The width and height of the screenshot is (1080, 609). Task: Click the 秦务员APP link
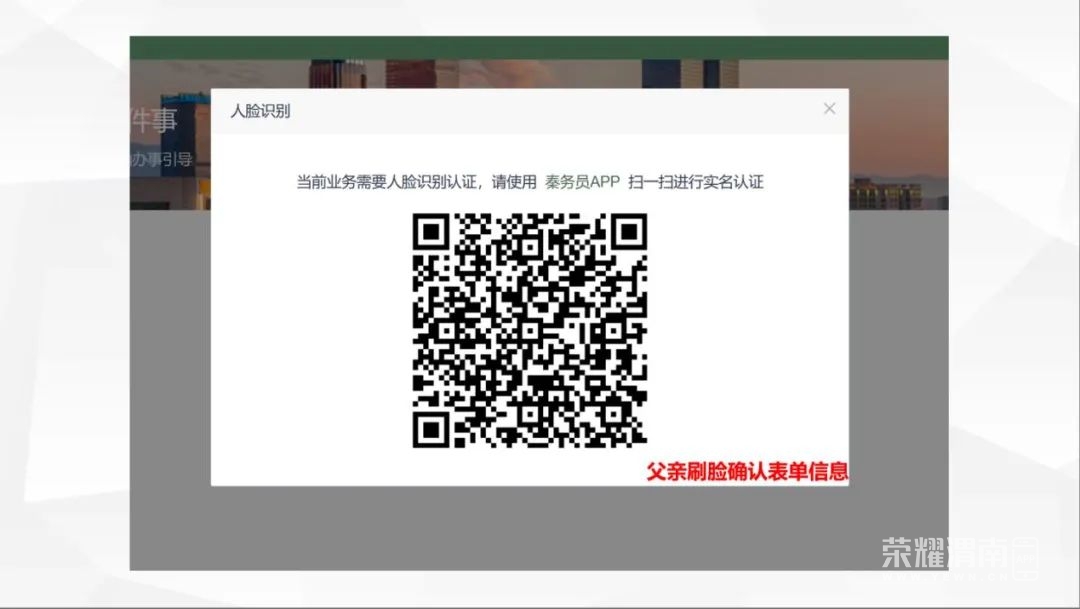[583, 182]
